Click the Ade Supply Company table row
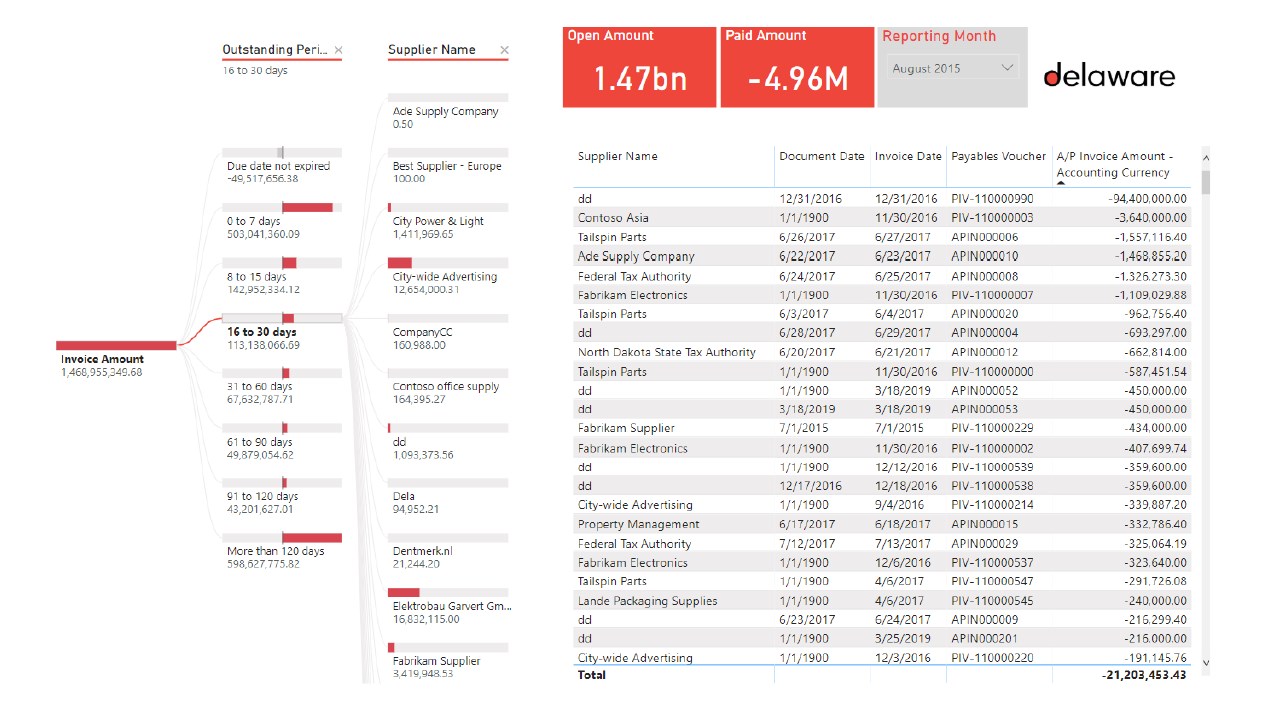The height and width of the screenshot is (720, 1280). click(882, 256)
